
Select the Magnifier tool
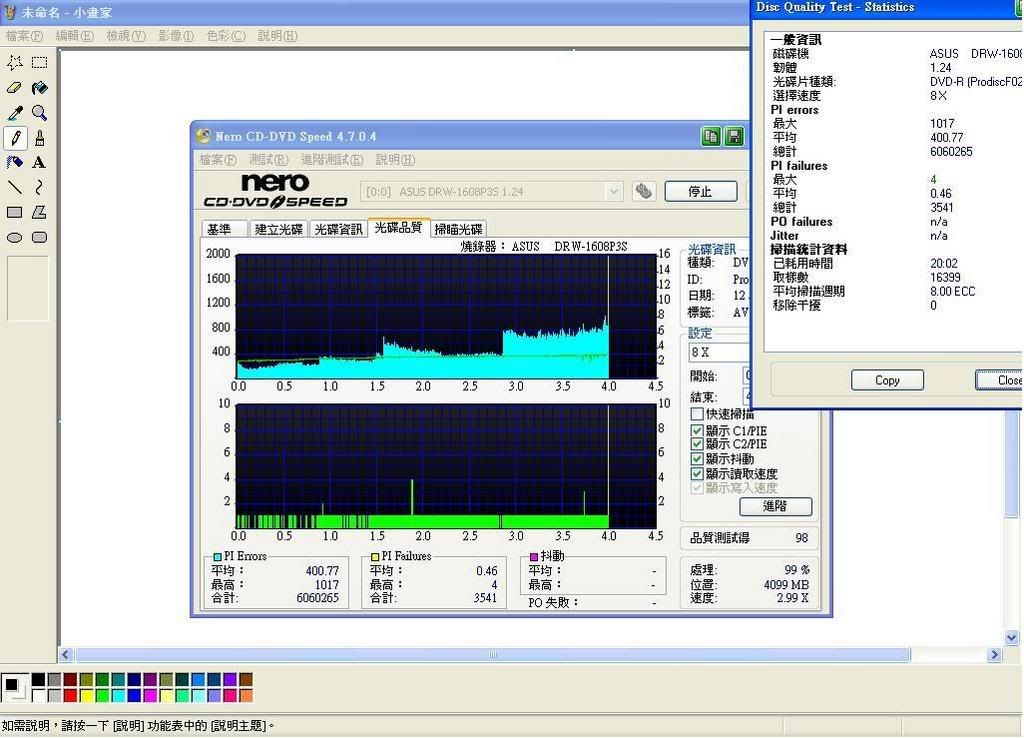point(39,113)
